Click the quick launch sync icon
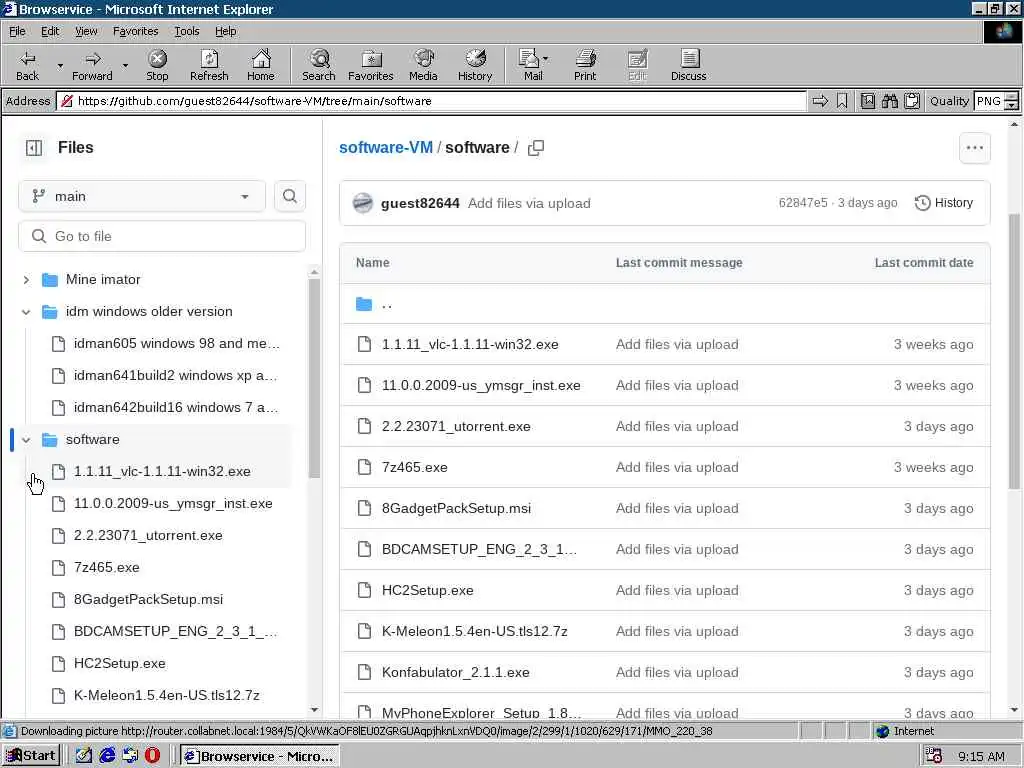This screenshot has height=768, width=1024. point(130,756)
